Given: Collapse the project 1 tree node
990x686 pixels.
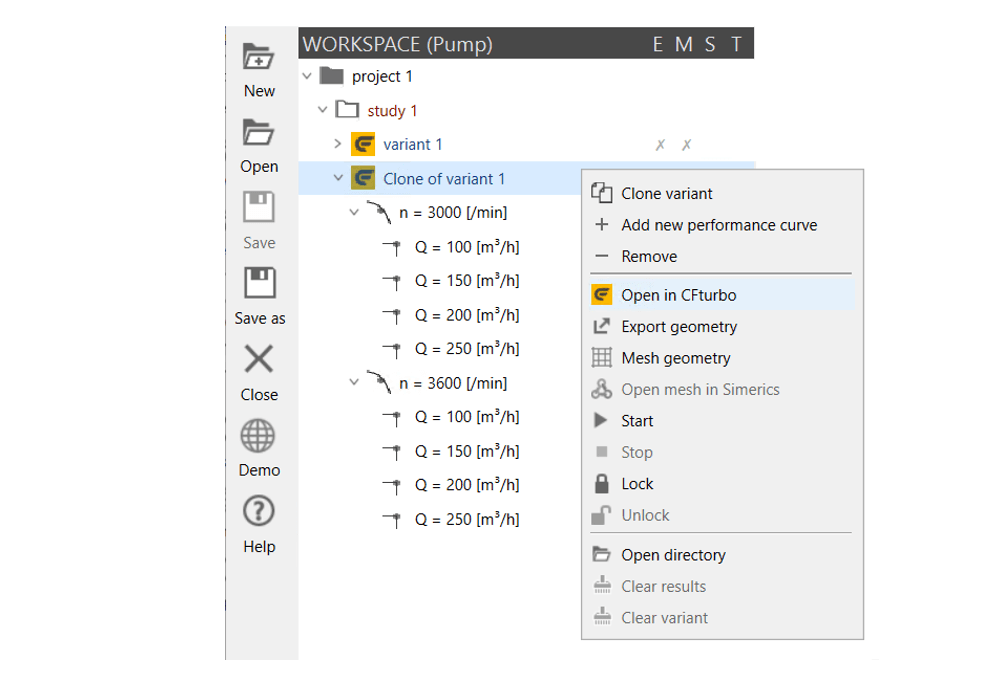Looking at the screenshot, I should pos(307,76).
